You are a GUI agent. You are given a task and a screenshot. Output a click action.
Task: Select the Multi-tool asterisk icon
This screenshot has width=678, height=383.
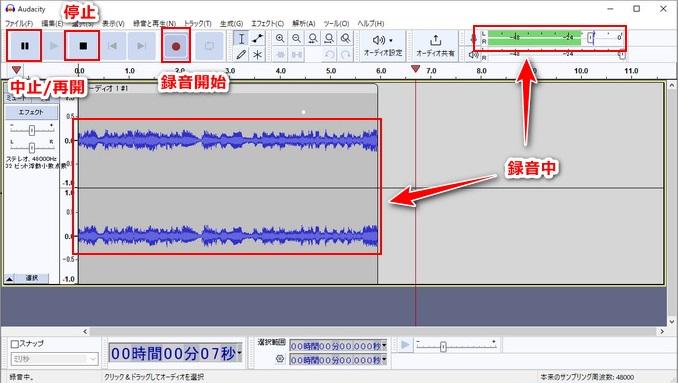258,54
